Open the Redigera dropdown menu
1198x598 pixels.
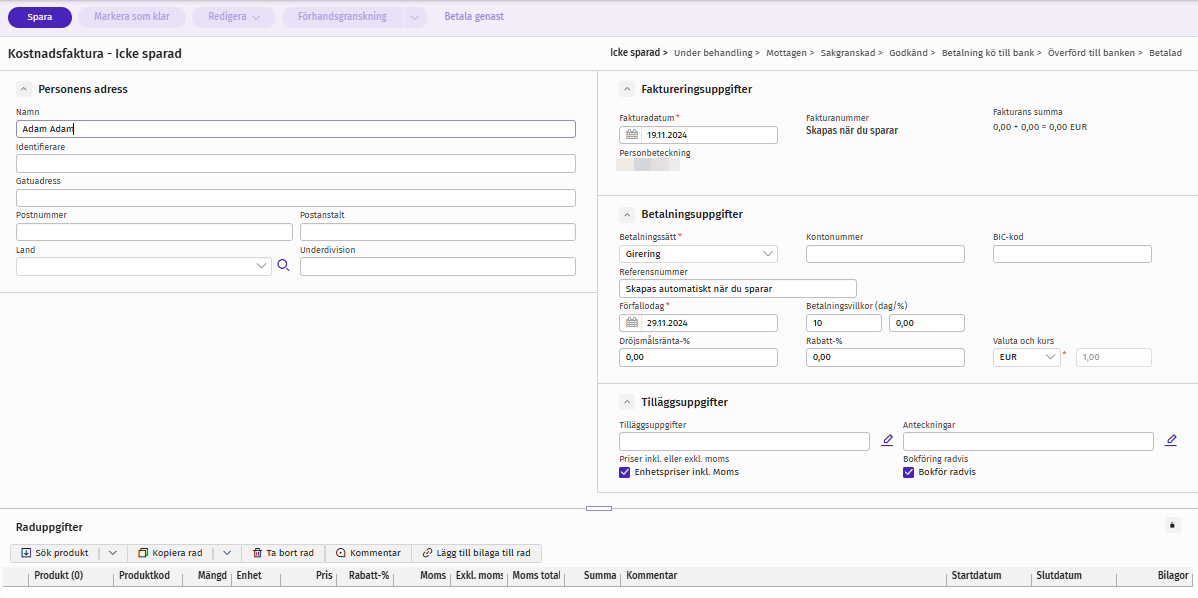pos(234,16)
